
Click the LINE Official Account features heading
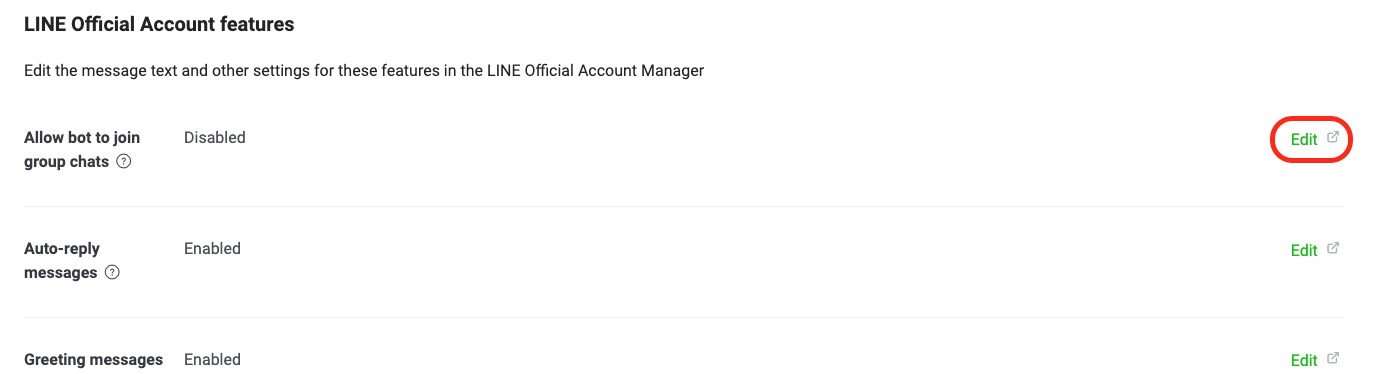[x=159, y=24]
